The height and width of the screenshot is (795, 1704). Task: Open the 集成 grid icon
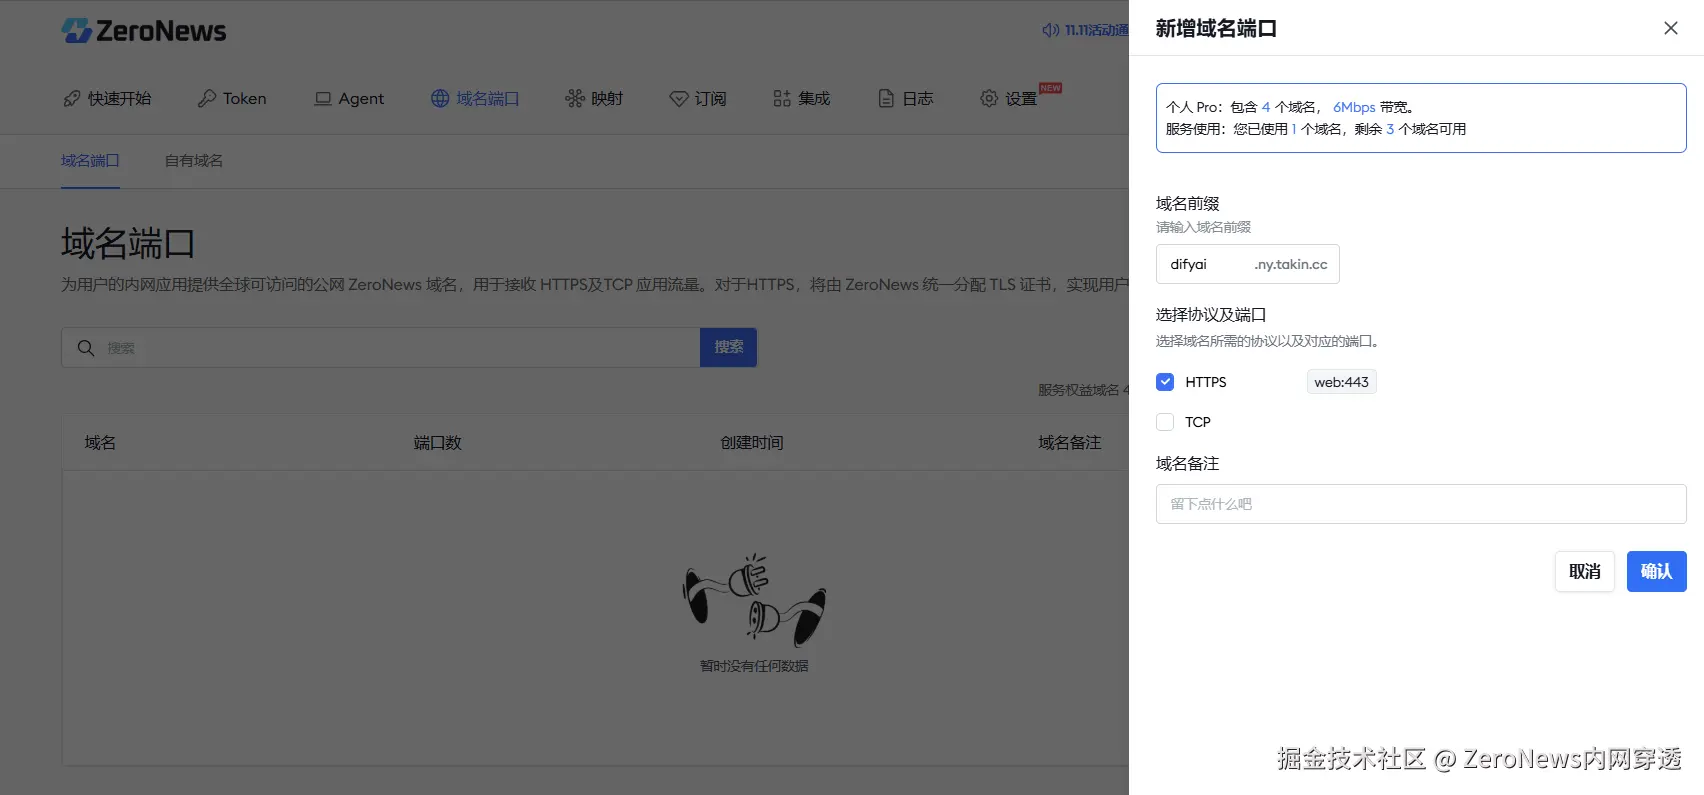click(x=782, y=98)
